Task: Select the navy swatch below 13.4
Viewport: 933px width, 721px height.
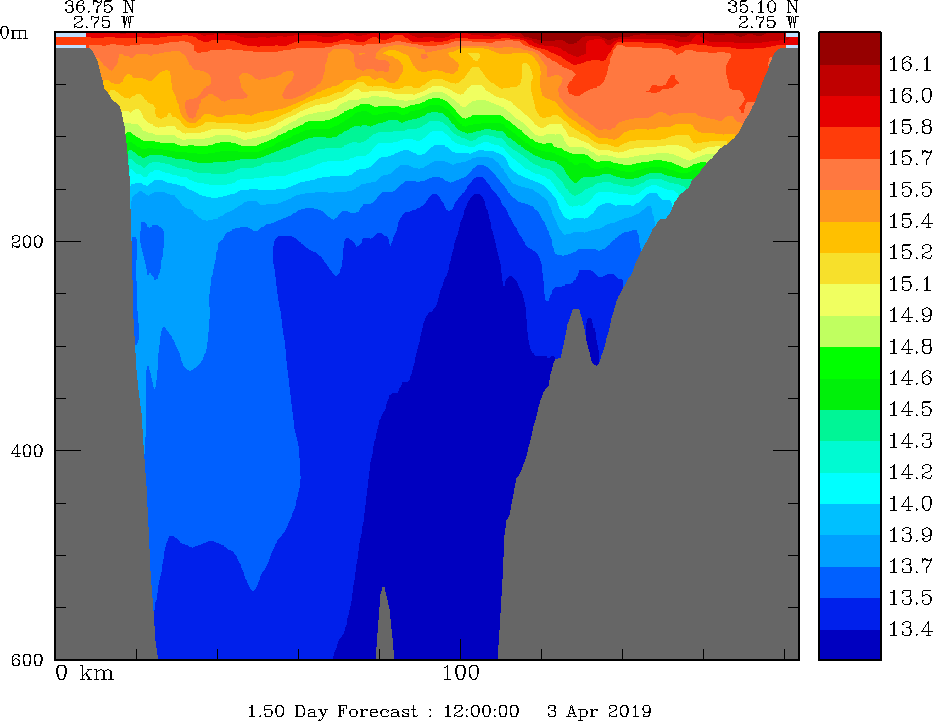Action: tap(850, 645)
